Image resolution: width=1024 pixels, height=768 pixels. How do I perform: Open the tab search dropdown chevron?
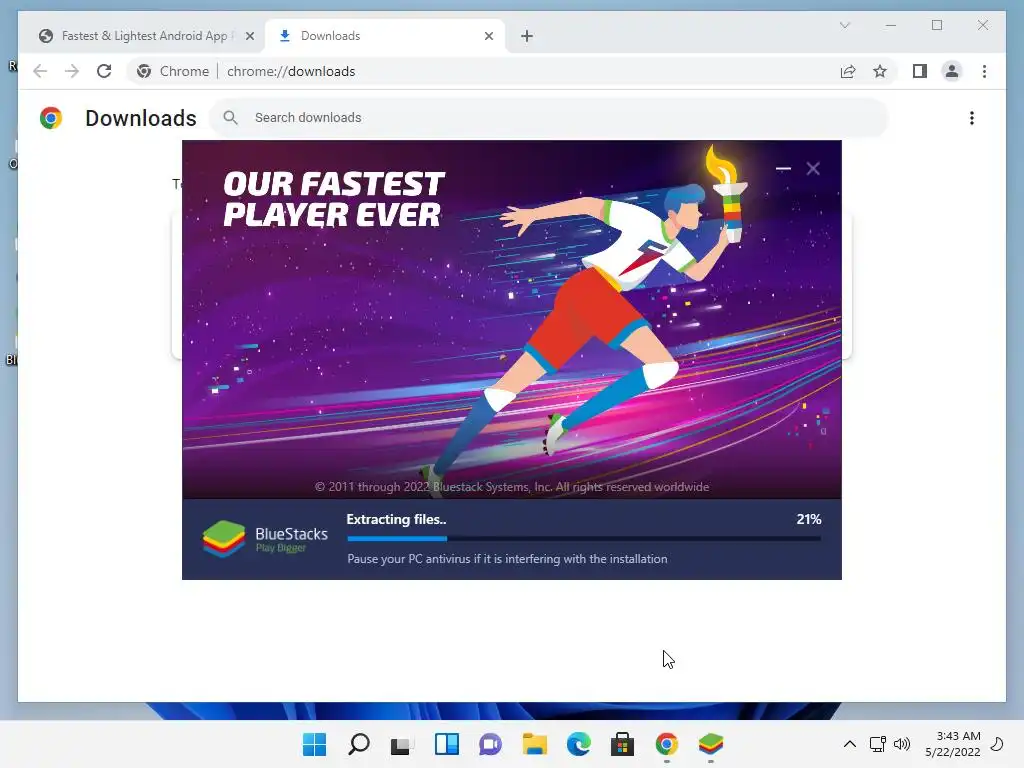[844, 25]
